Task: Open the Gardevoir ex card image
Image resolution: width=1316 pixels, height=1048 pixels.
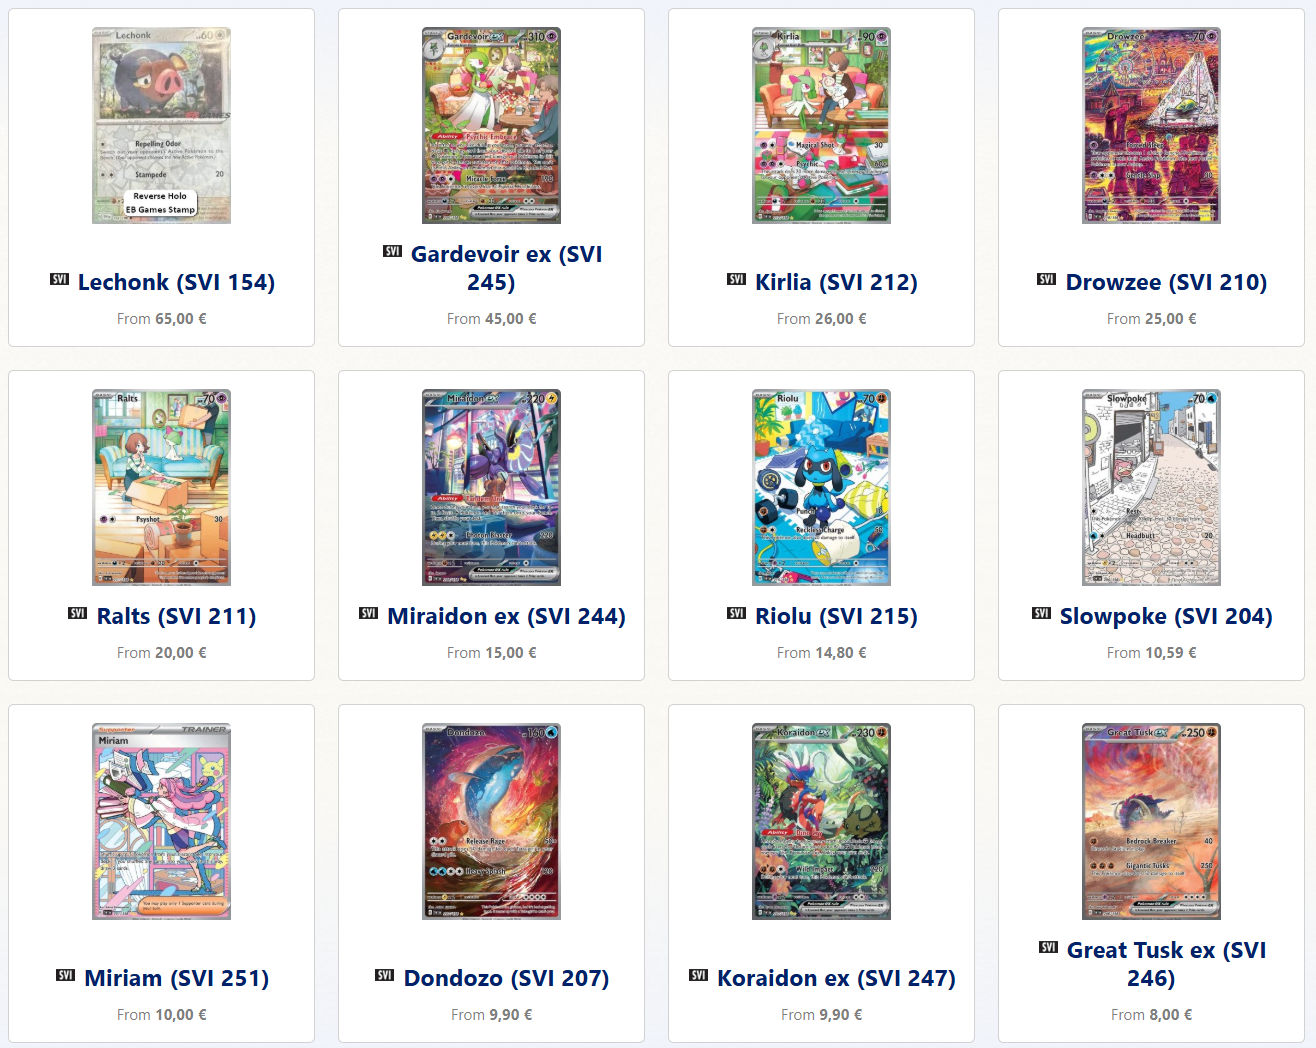Action: click(491, 125)
